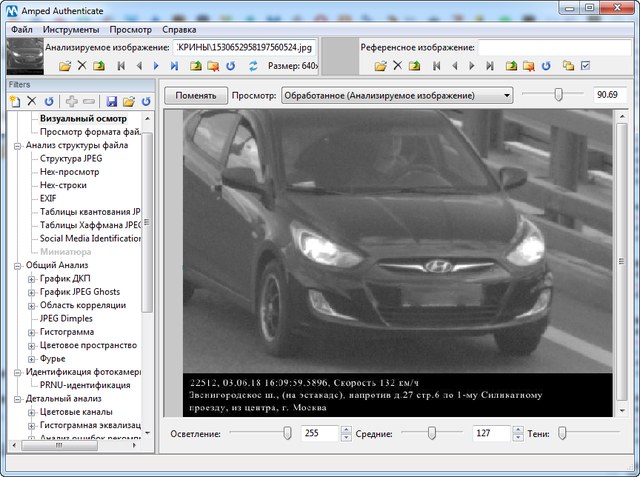
Task: Click the green plus icon in Filters toolbar
Action: coord(71,102)
